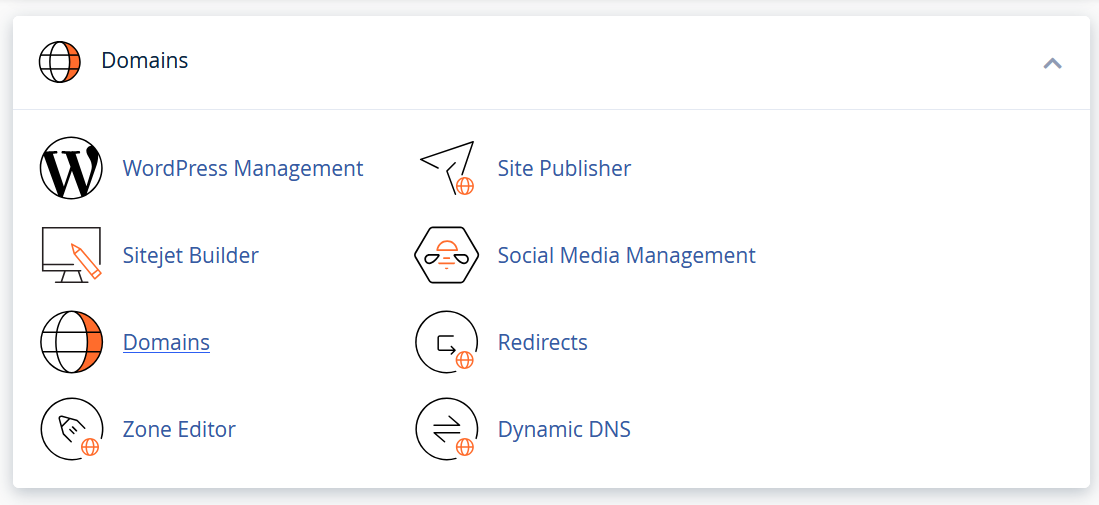
Task: Click the Sitejet Builder monitor pencil icon
Action: pyautogui.click(x=71, y=255)
